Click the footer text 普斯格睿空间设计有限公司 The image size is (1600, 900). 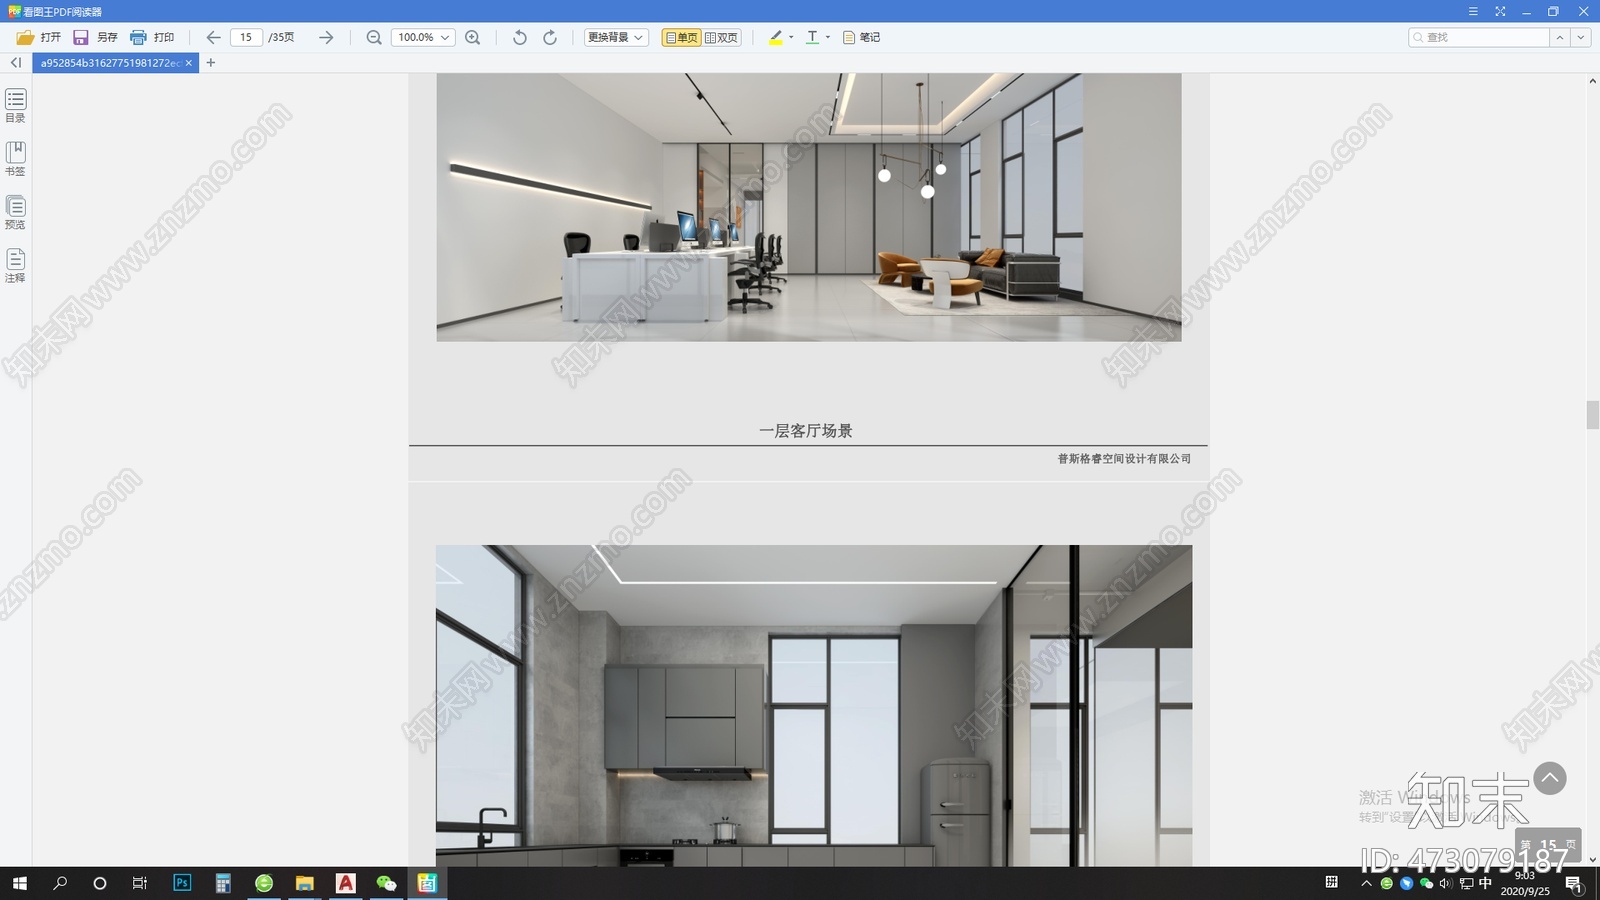click(x=1125, y=459)
